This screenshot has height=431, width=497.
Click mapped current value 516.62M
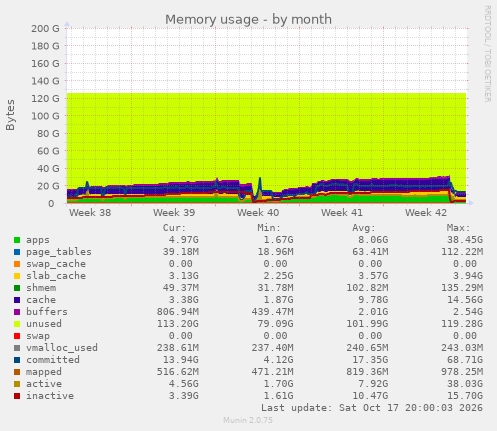(x=178, y=372)
